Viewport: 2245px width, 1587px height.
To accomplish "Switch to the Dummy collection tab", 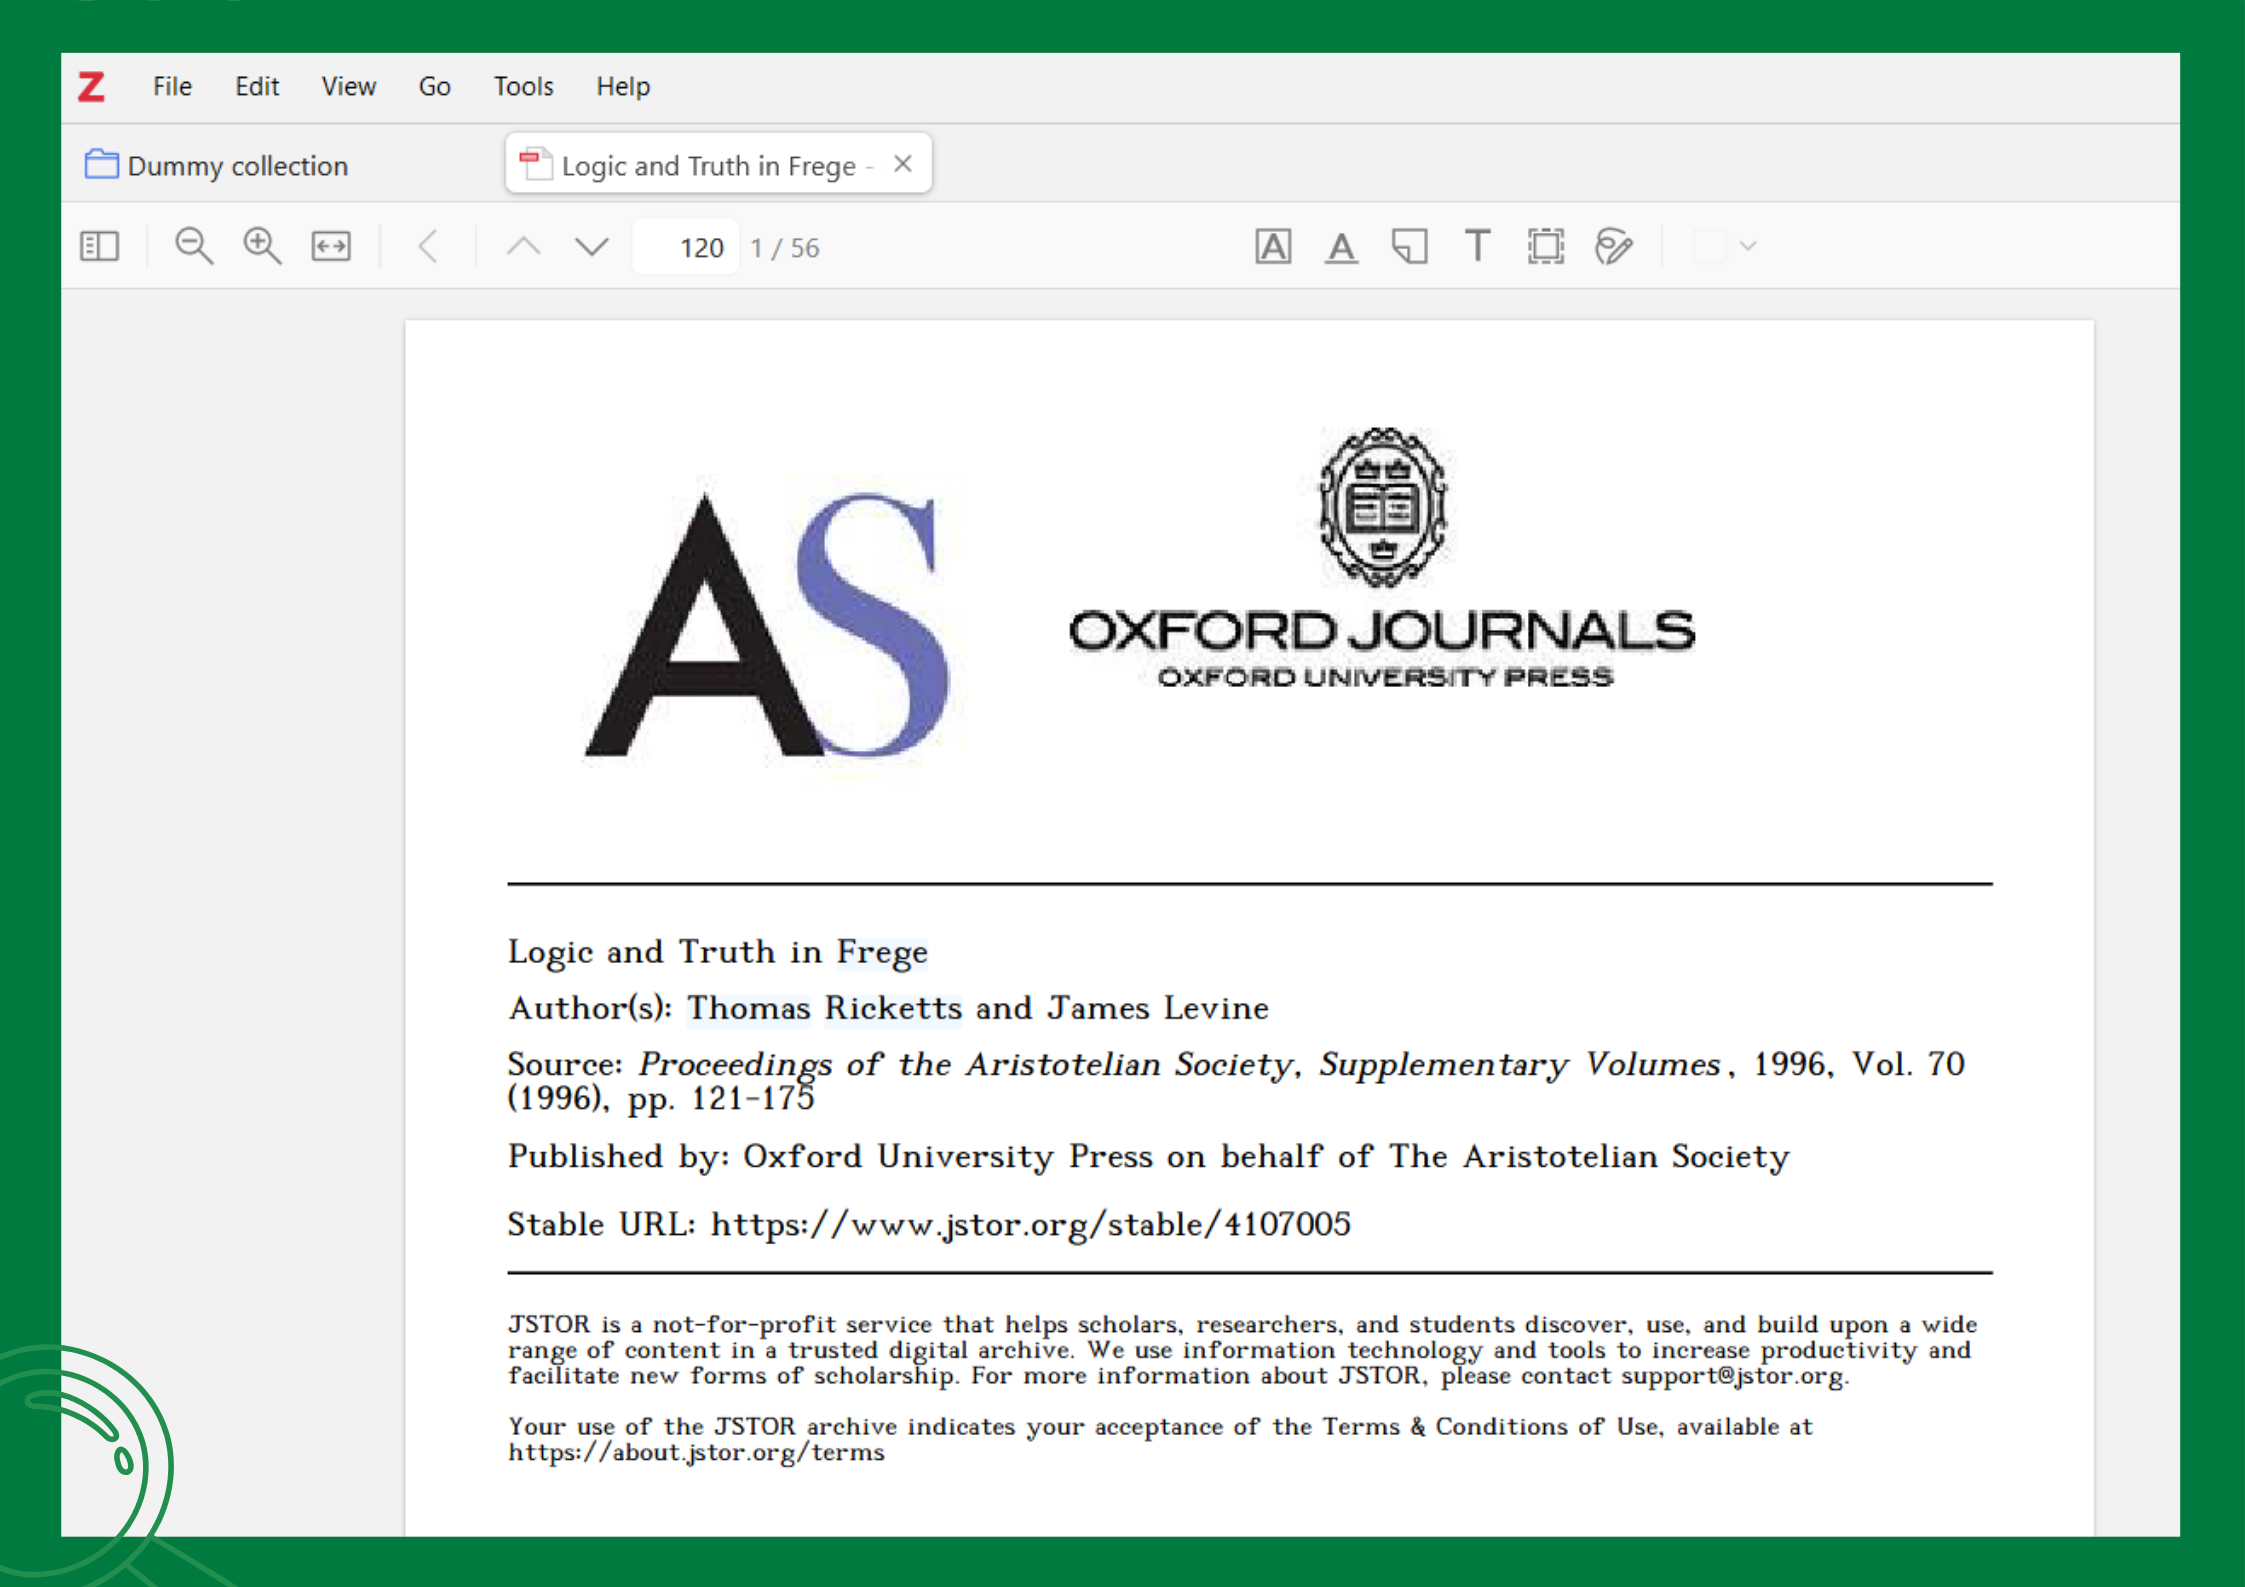I will (217, 165).
